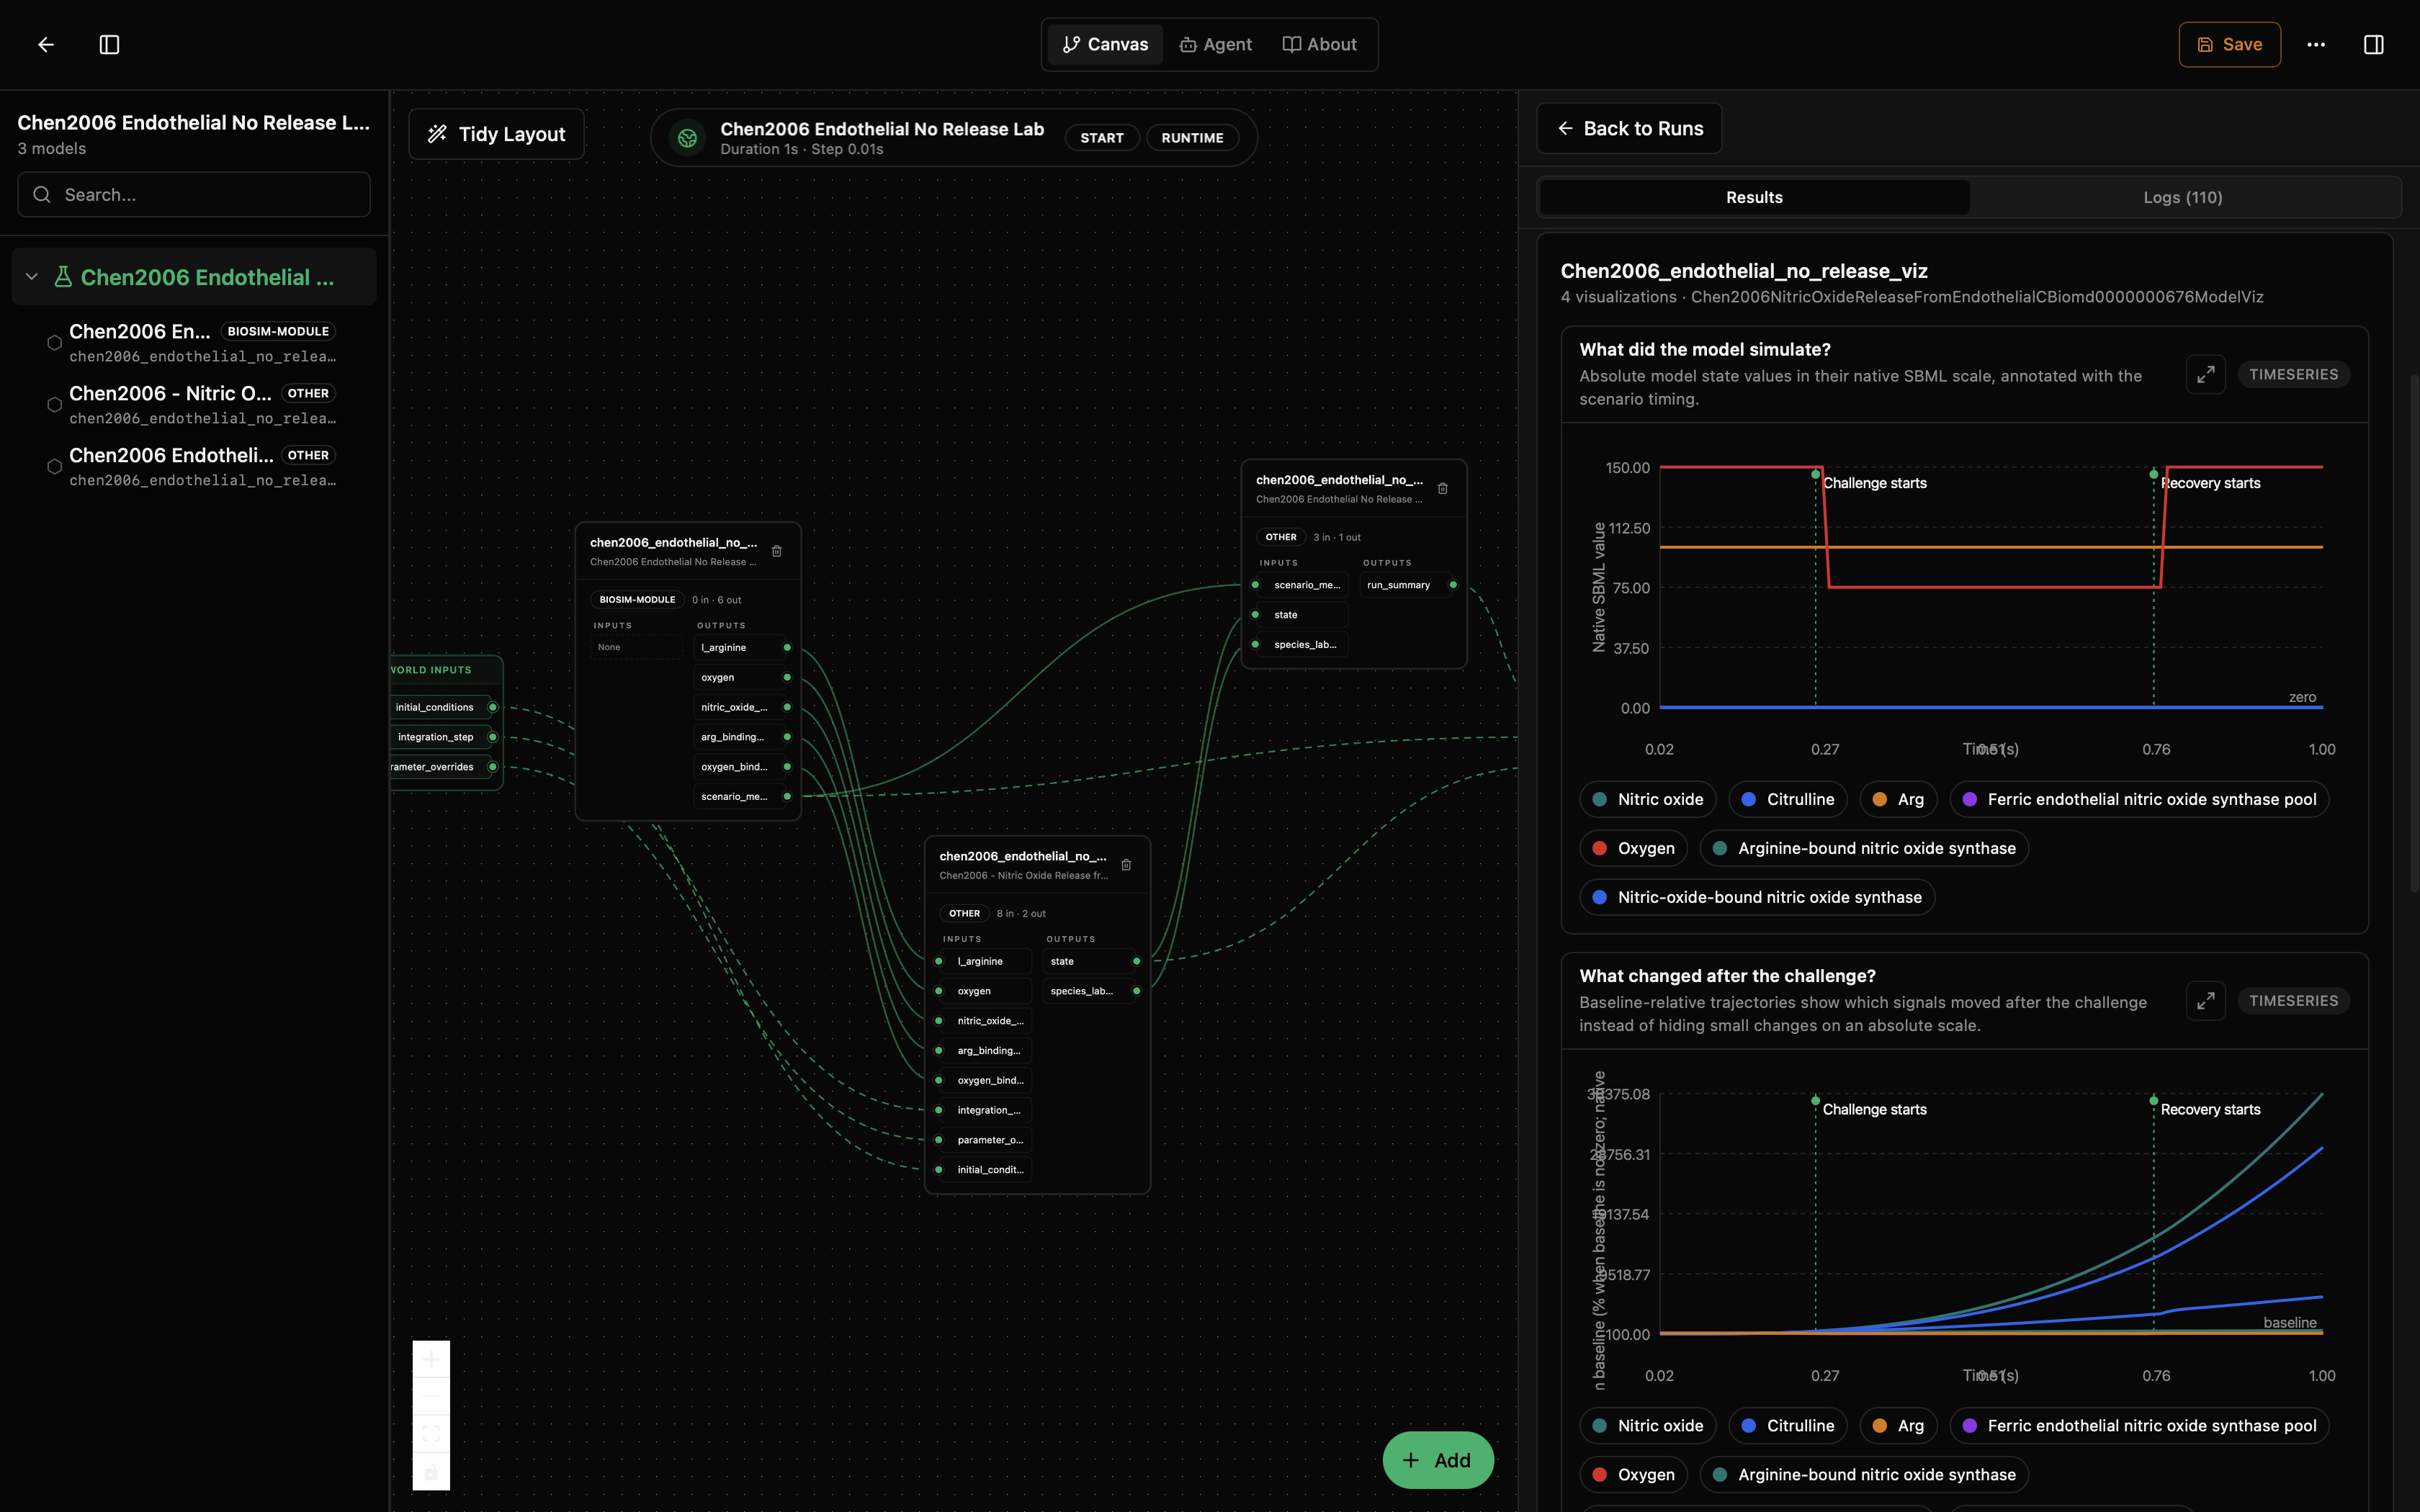This screenshot has width=2420, height=1512.
Task: Open the START pill in lab header
Action: coord(1102,138)
